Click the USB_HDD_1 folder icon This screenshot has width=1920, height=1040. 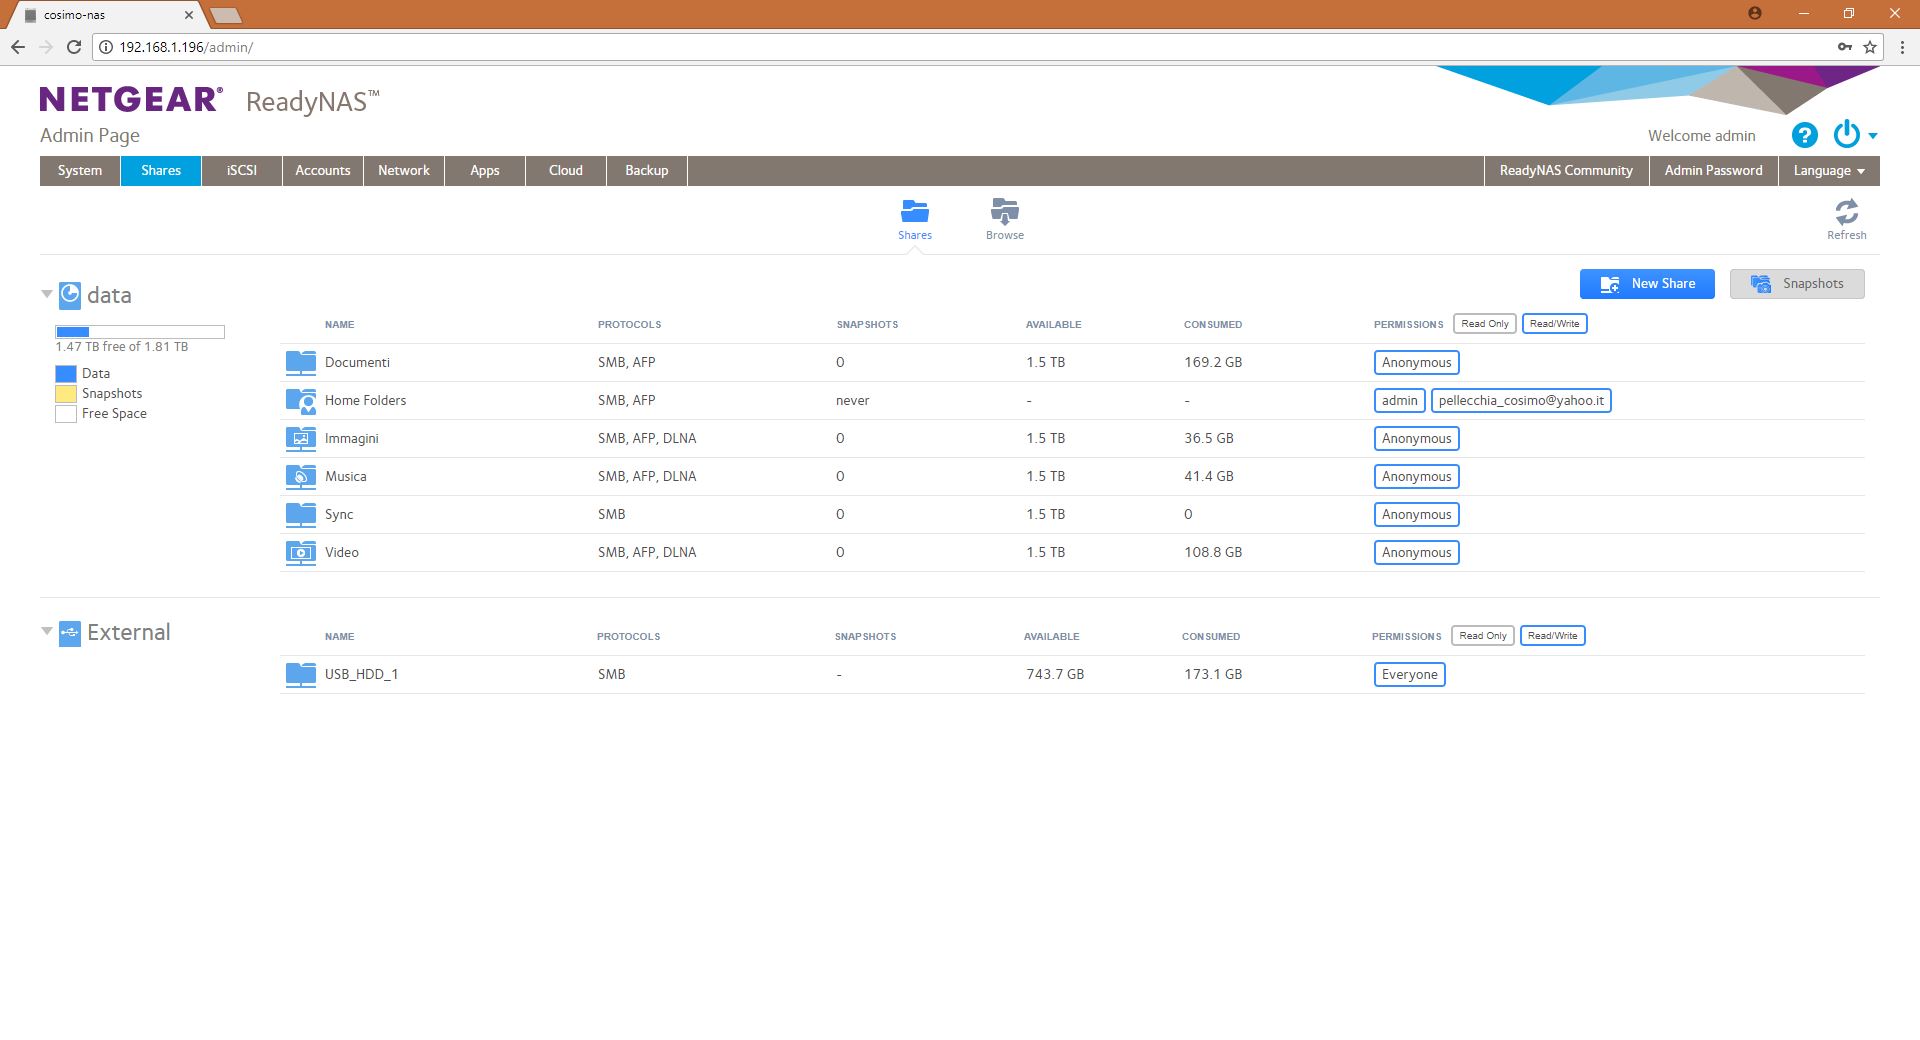coord(300,674)
